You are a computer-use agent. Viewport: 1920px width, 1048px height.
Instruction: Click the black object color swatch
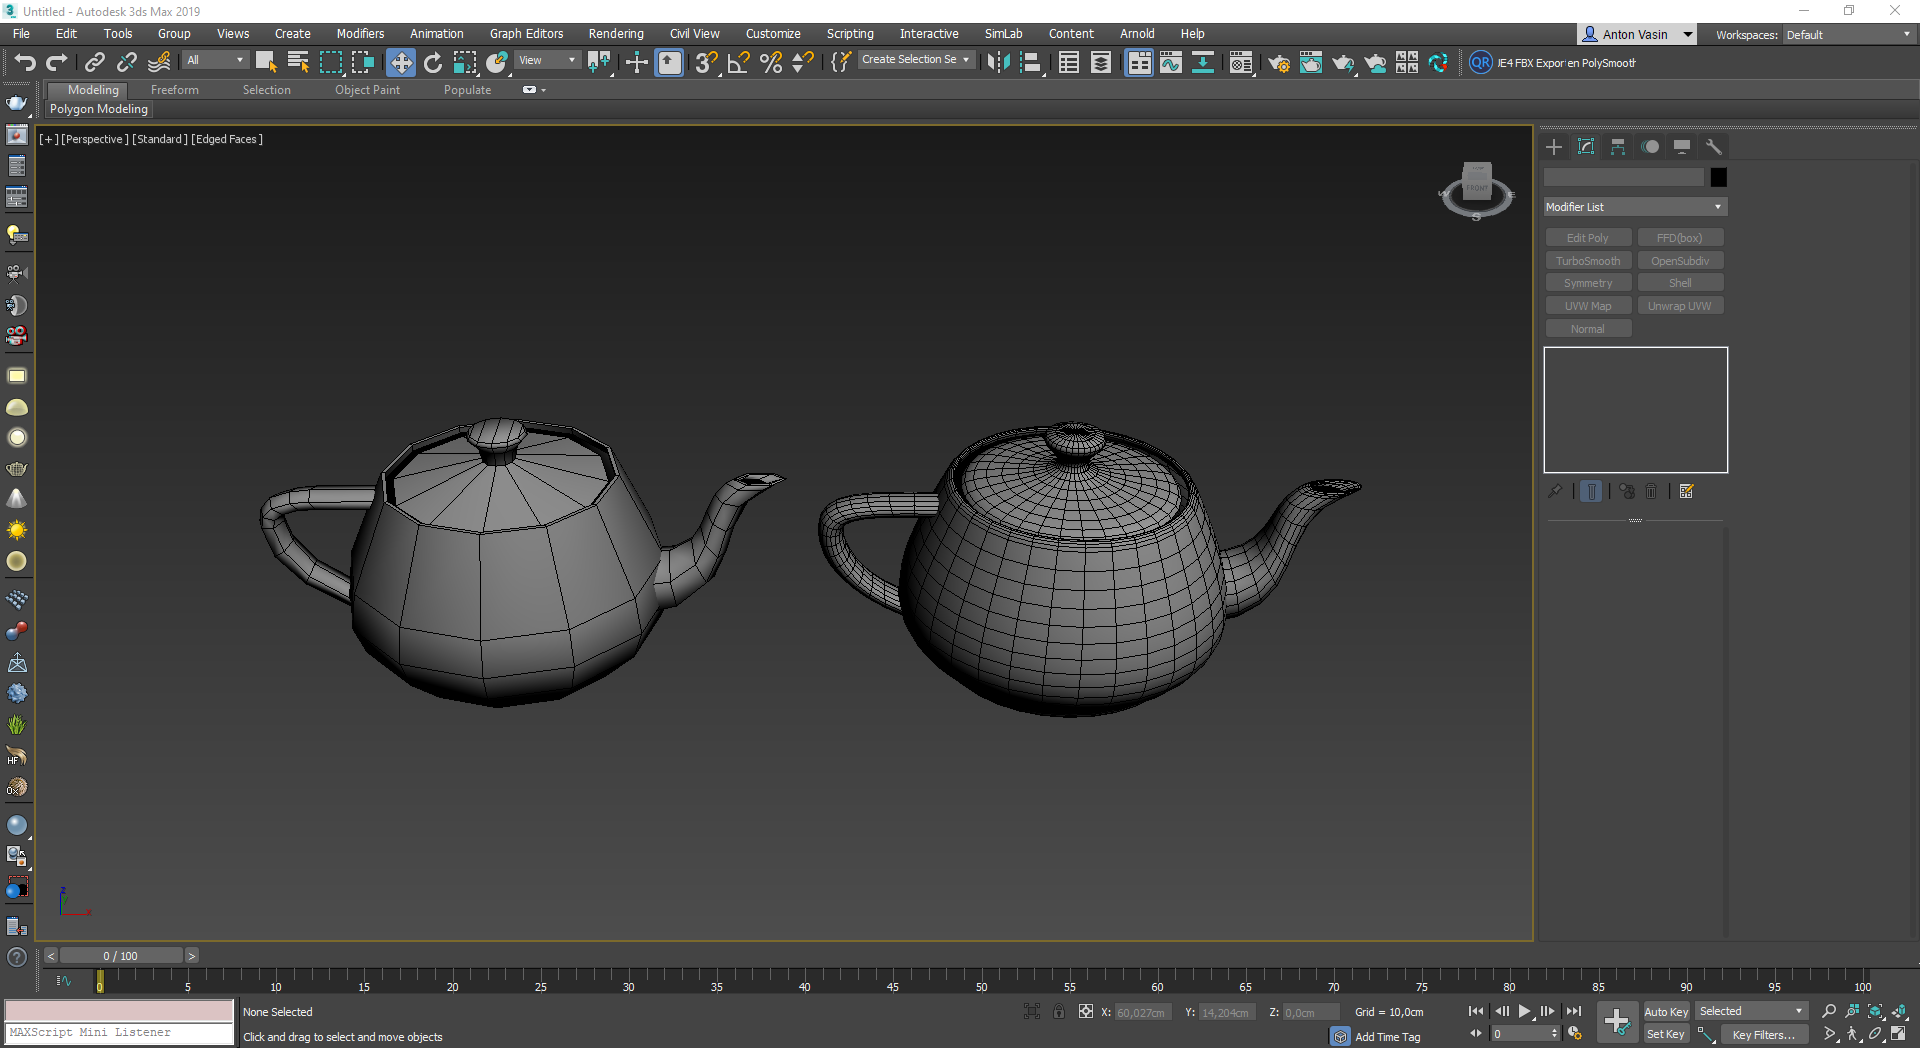click(x=1718, y=178)
